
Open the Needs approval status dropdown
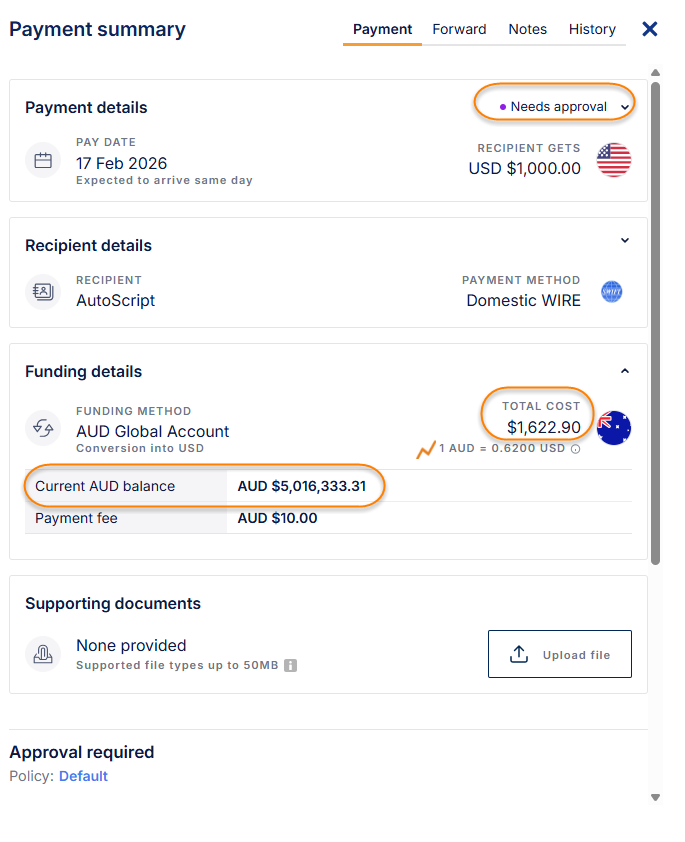tap(556, 106)
